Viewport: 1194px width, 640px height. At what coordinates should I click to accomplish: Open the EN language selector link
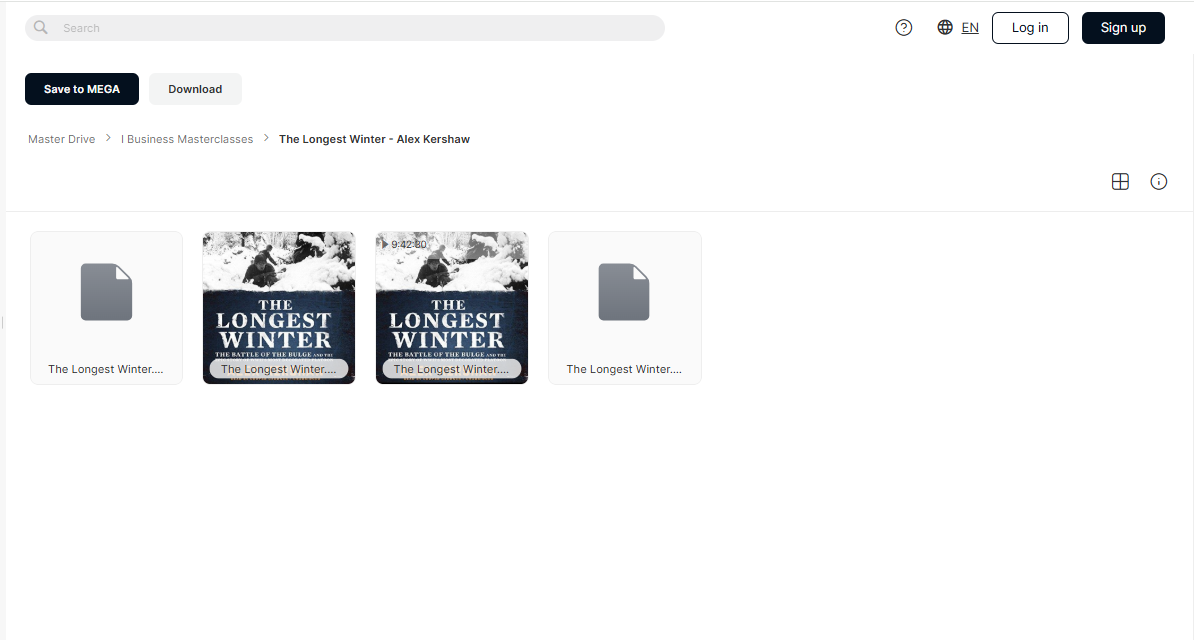970,28
